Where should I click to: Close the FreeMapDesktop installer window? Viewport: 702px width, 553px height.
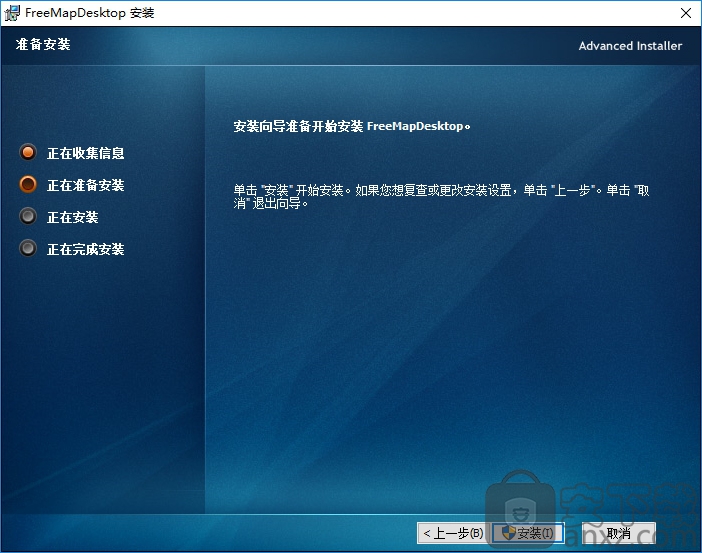[685, 13]
